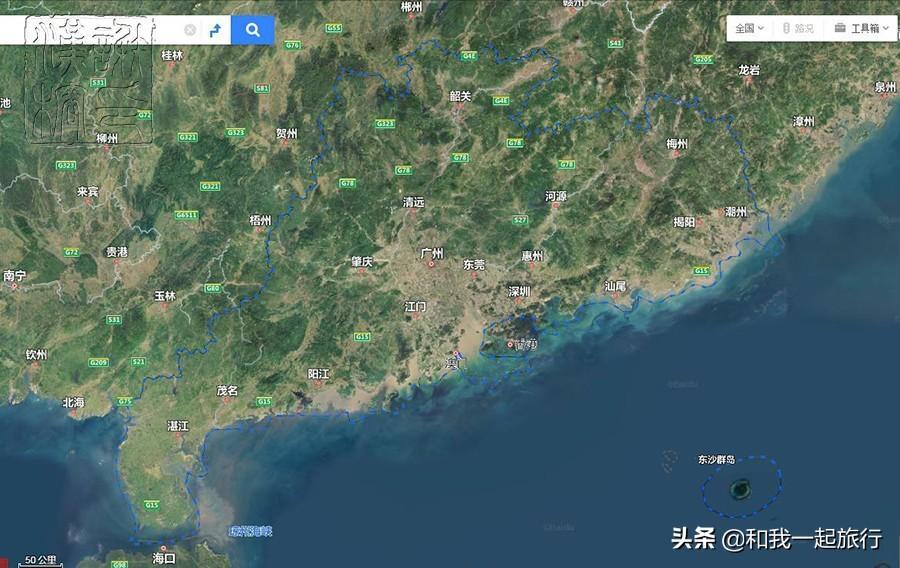
Task: Open route directions with the arrow icon
Action: click(214, 30)
